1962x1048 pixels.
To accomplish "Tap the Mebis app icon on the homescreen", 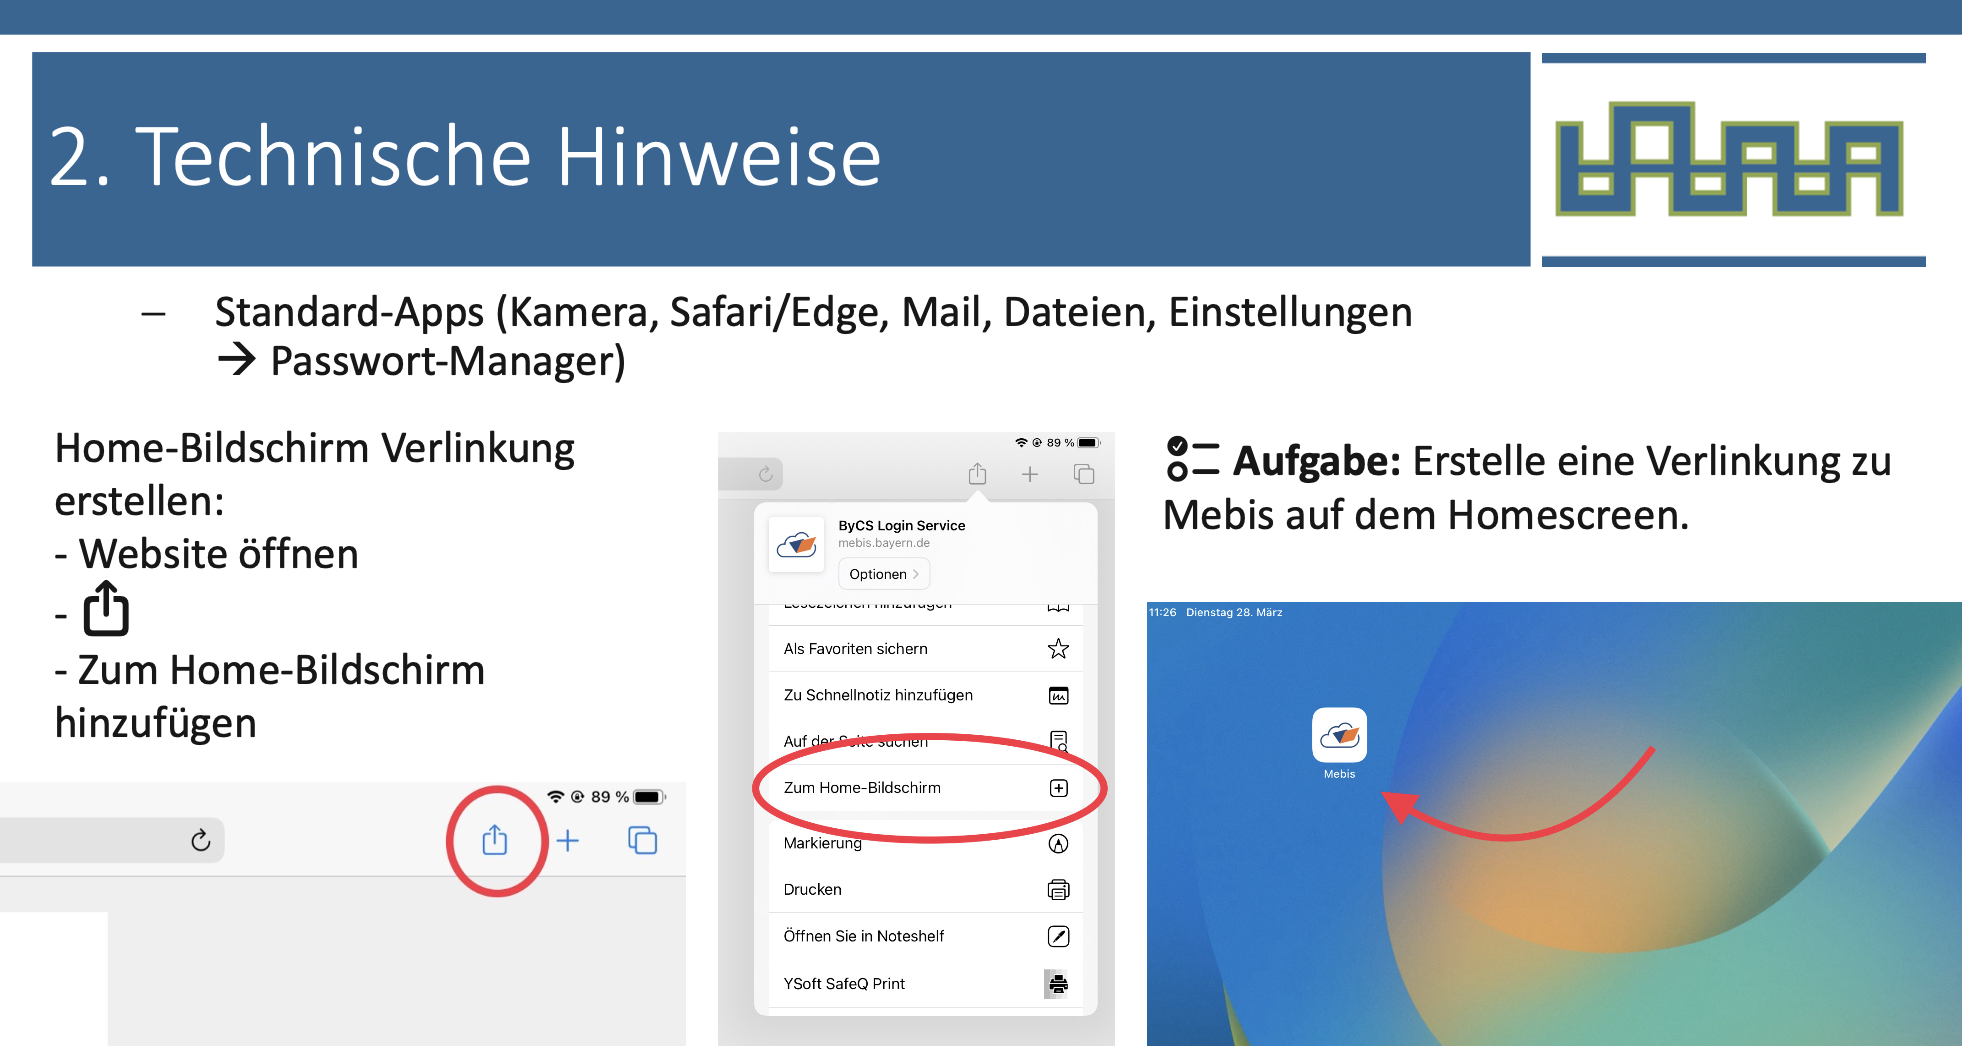I will point(1339,736).
